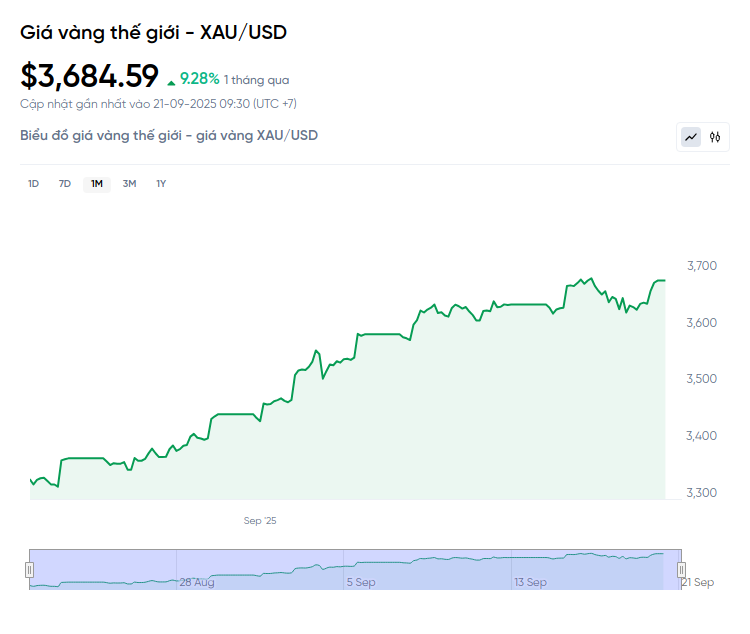Click the 5 Sep marker in the navigator
Image resolution: width=750 pixels, height=634 pixels.
pos(361,582)
